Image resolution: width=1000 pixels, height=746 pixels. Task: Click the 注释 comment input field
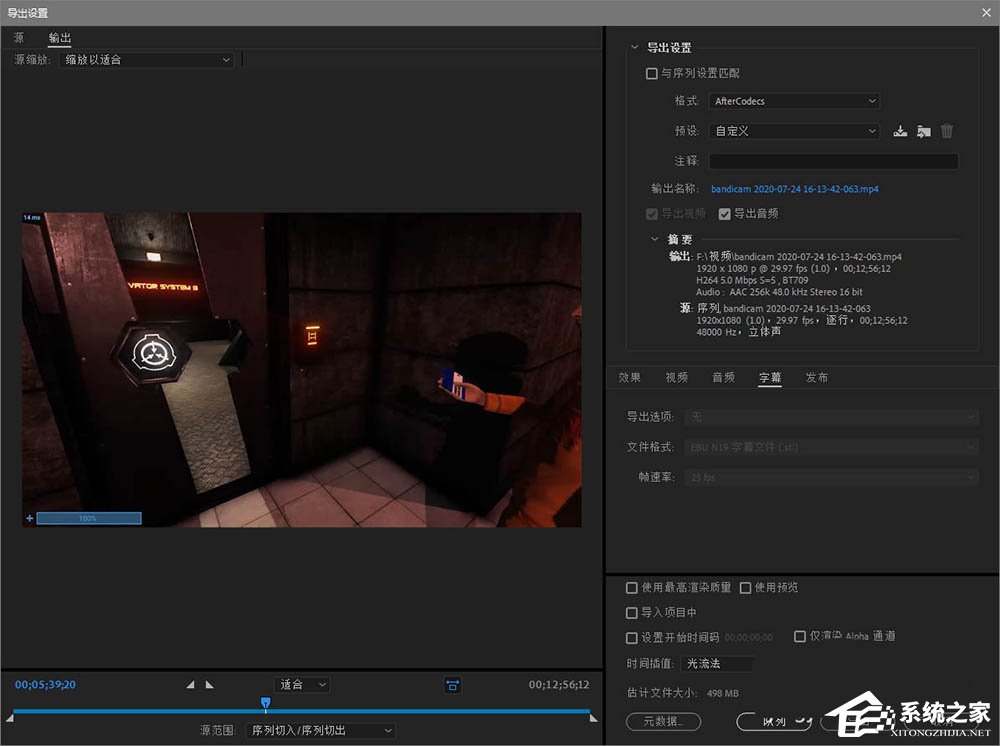coord(833,161)
